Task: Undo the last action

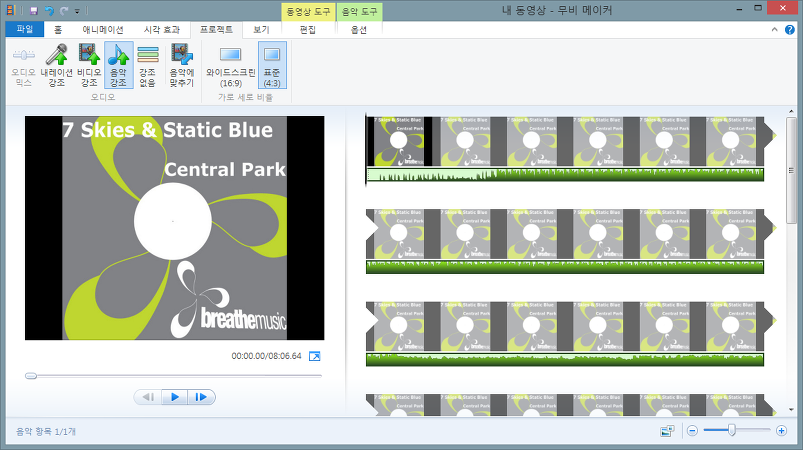Action: click(x=49, y=10)
